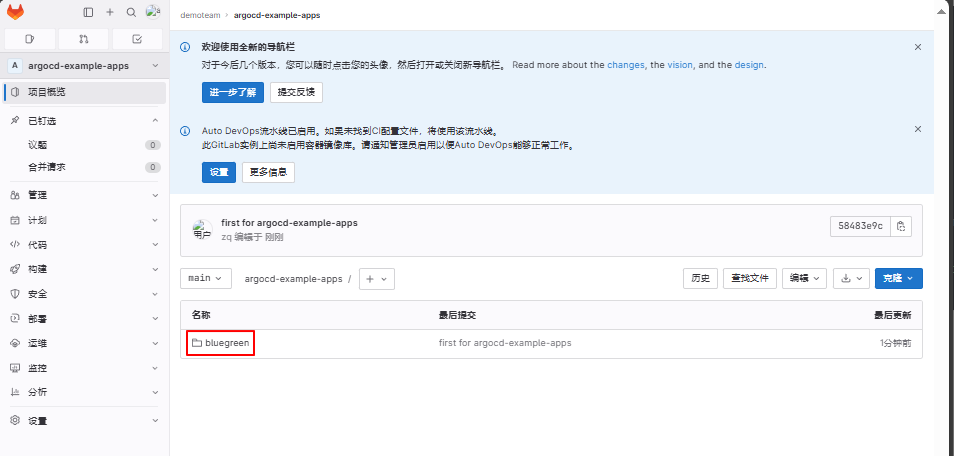
Task: Click the commit author avatar
Action: click(x=203, y=230)
